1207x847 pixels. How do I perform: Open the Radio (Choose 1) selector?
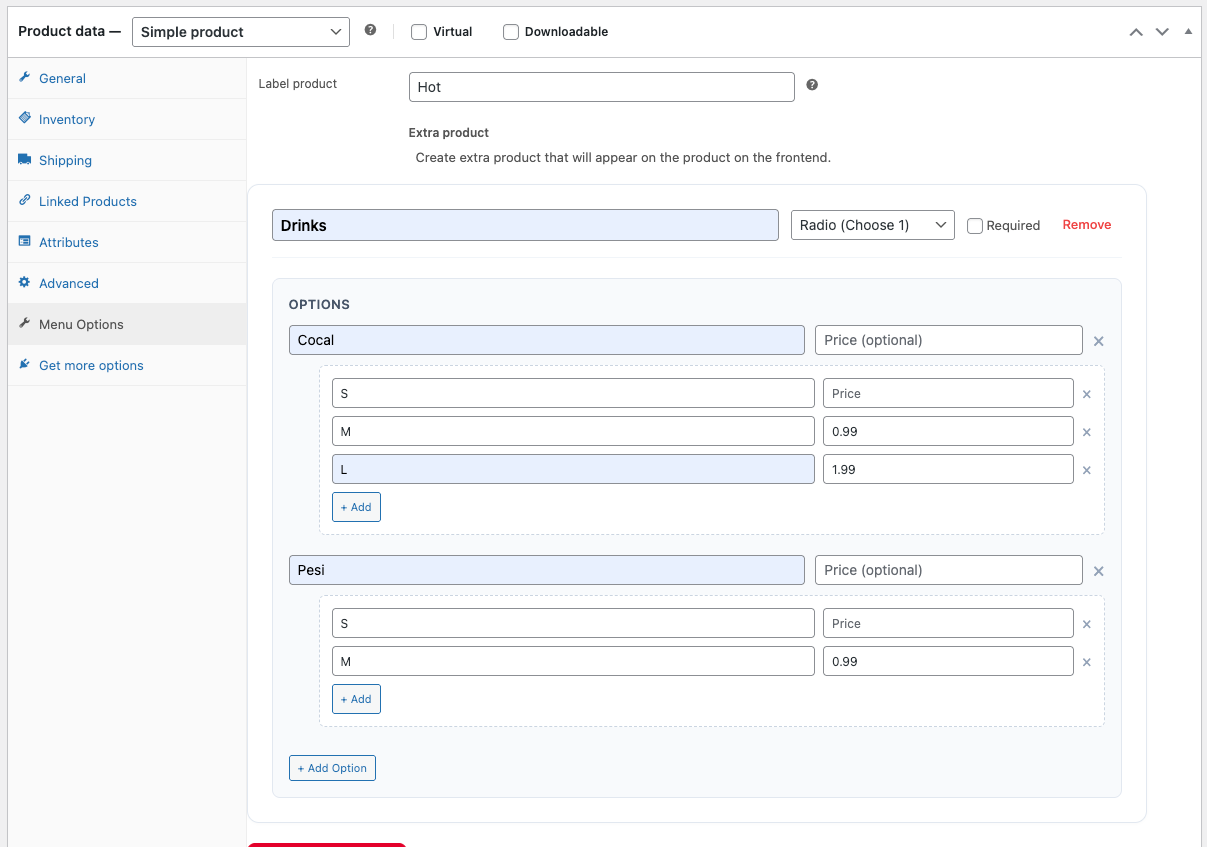coord(872,225)
